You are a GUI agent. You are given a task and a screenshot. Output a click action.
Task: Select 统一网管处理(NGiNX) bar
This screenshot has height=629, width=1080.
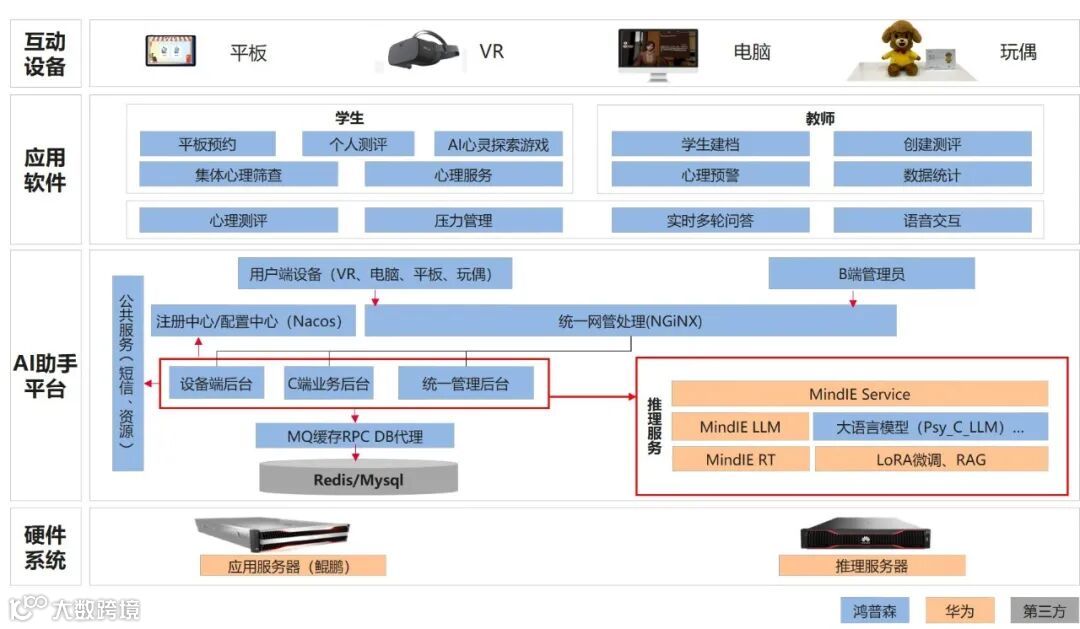pos(630,320)
